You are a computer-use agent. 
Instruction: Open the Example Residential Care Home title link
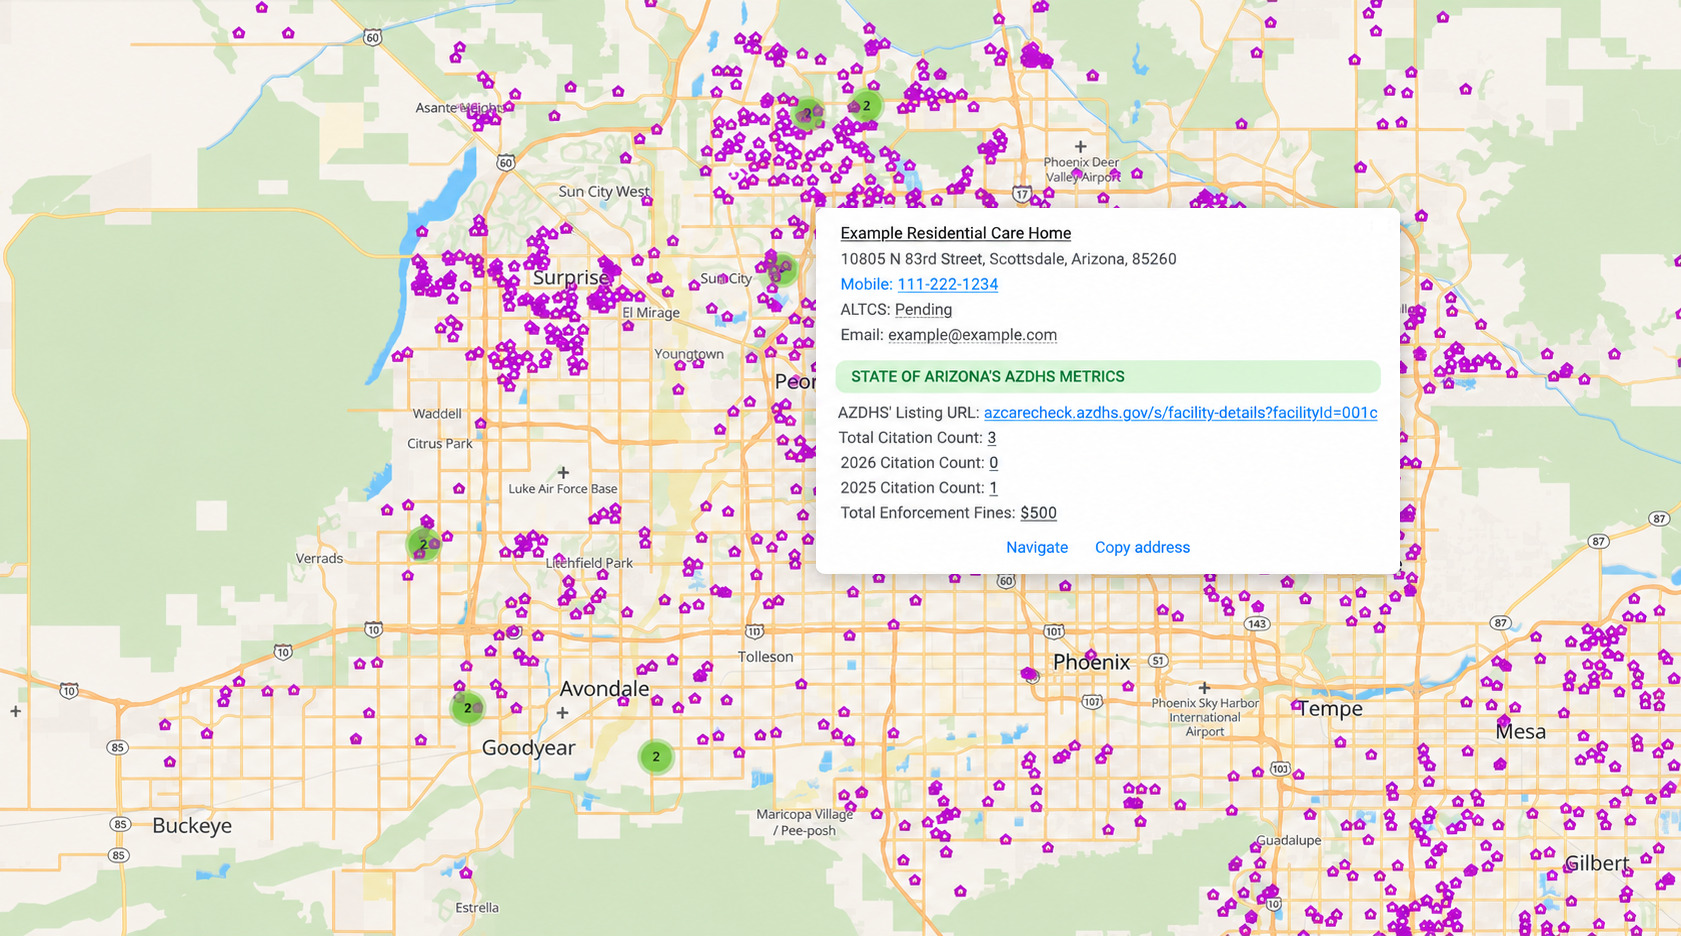[x=955, y=233]
